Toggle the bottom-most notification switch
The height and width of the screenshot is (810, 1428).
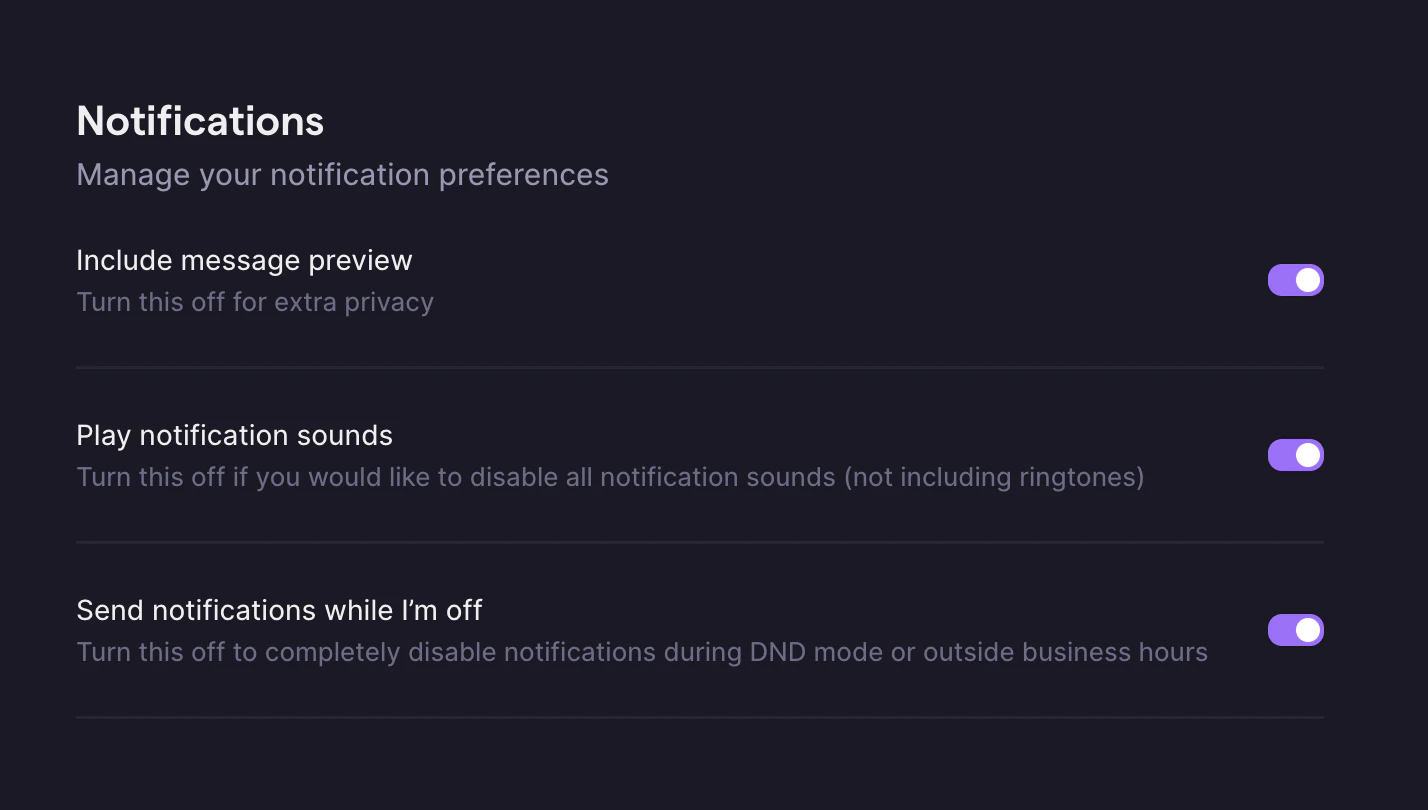[1295, 630]
